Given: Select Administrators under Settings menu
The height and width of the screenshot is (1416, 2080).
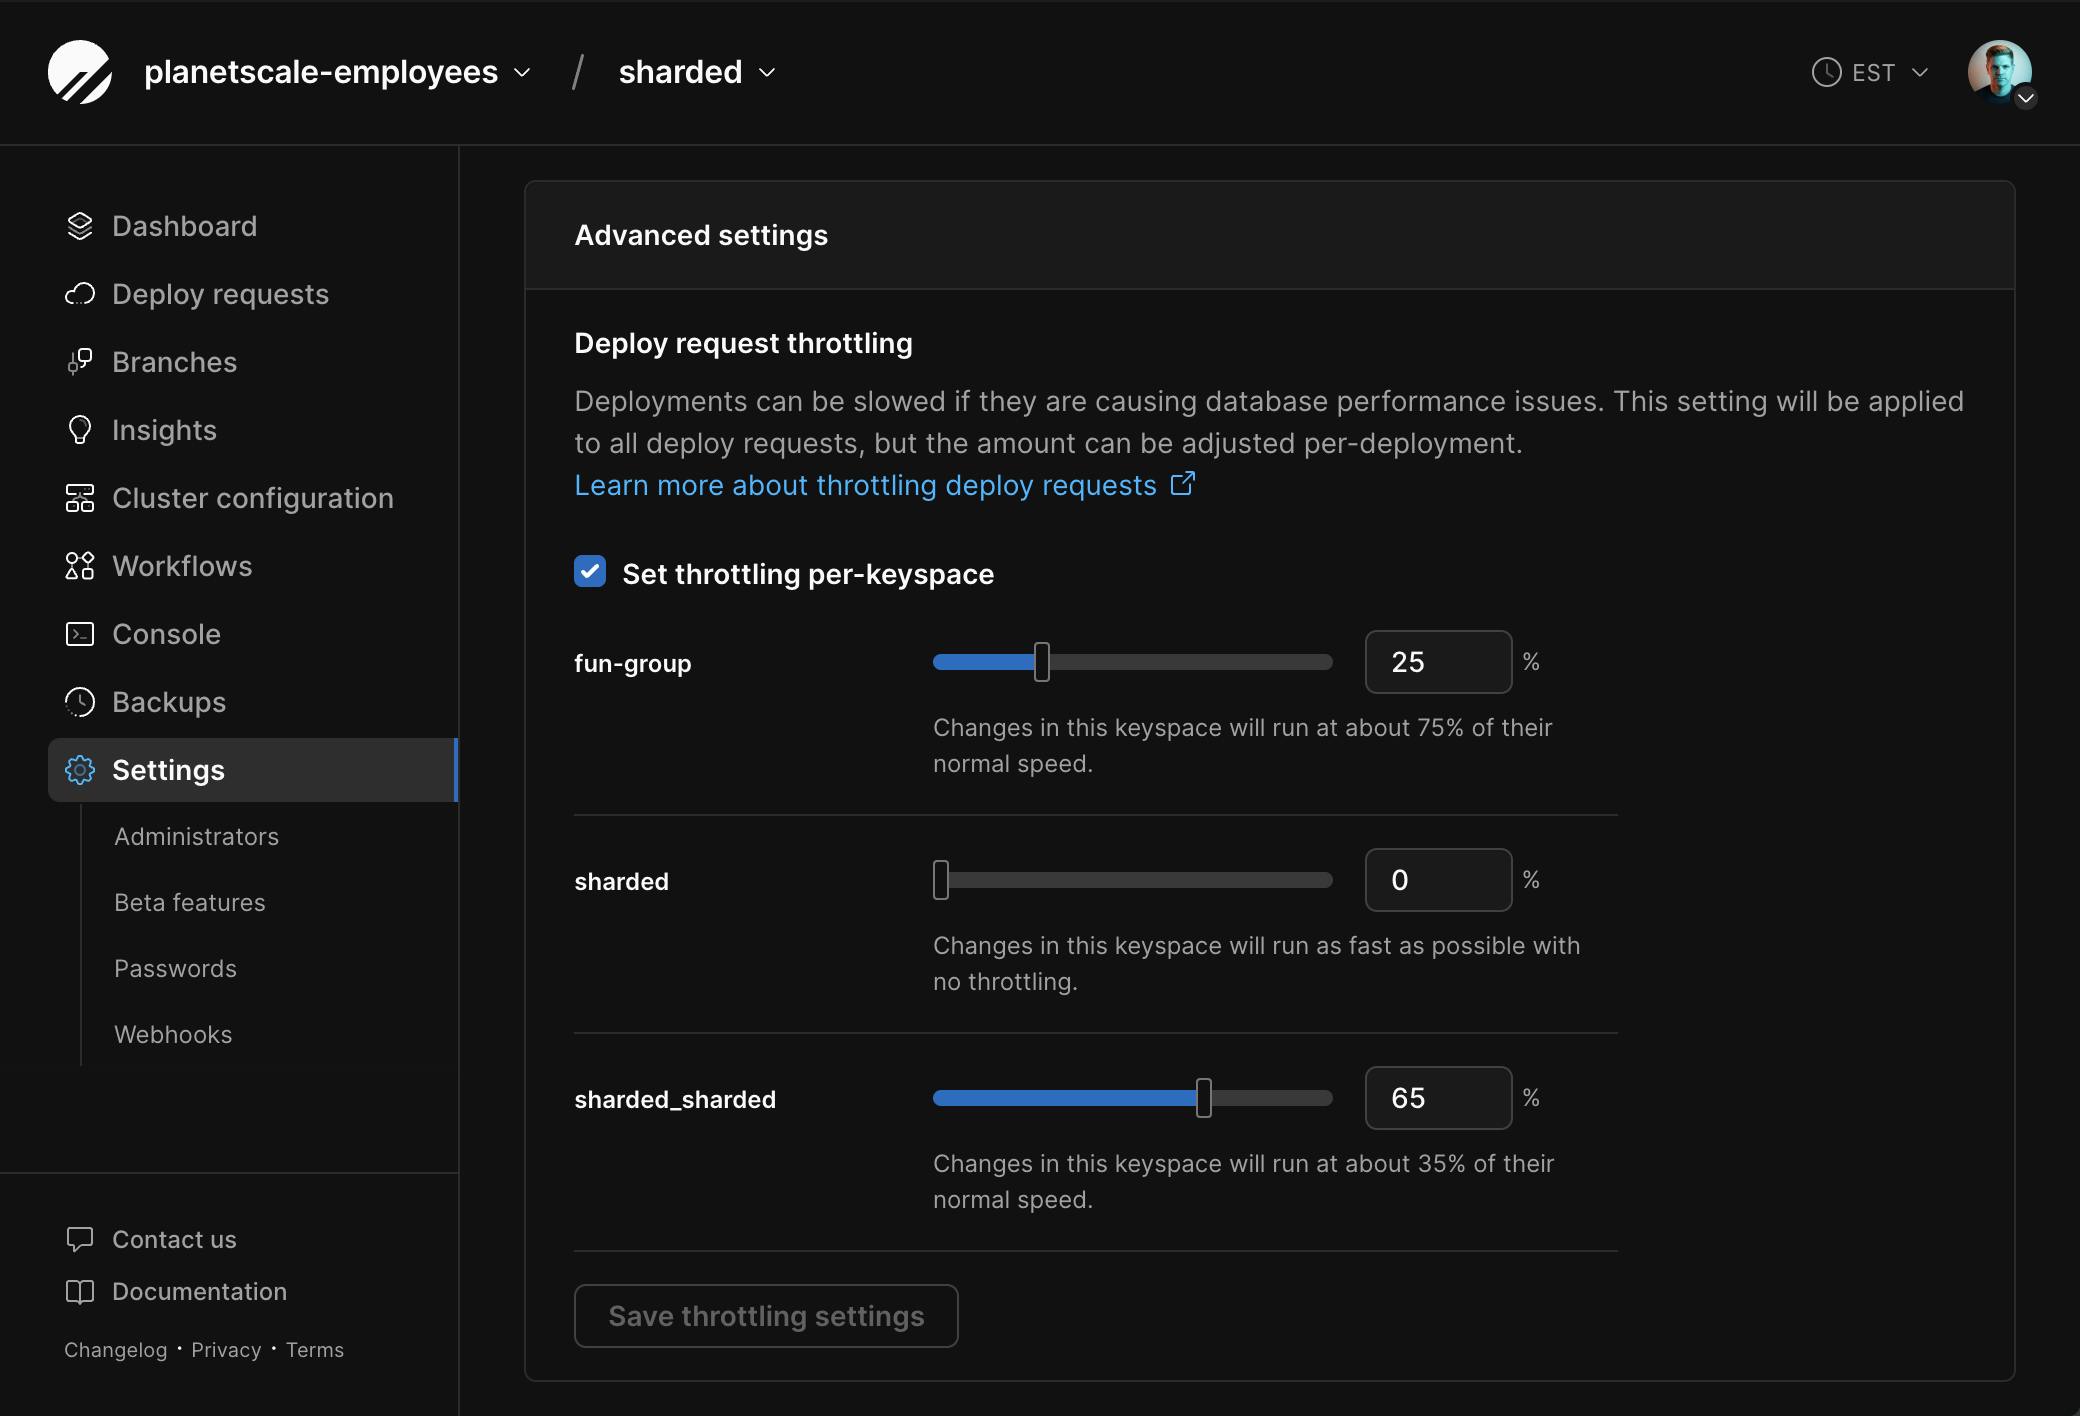Looking at the screenshot, I should [196, 836].
